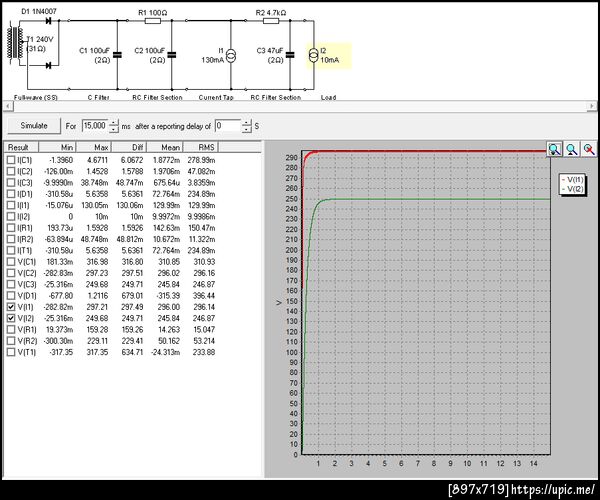Click the simulation duration field showing 15,000
This screenshot has width=600, height=500.
click(95, 125)
